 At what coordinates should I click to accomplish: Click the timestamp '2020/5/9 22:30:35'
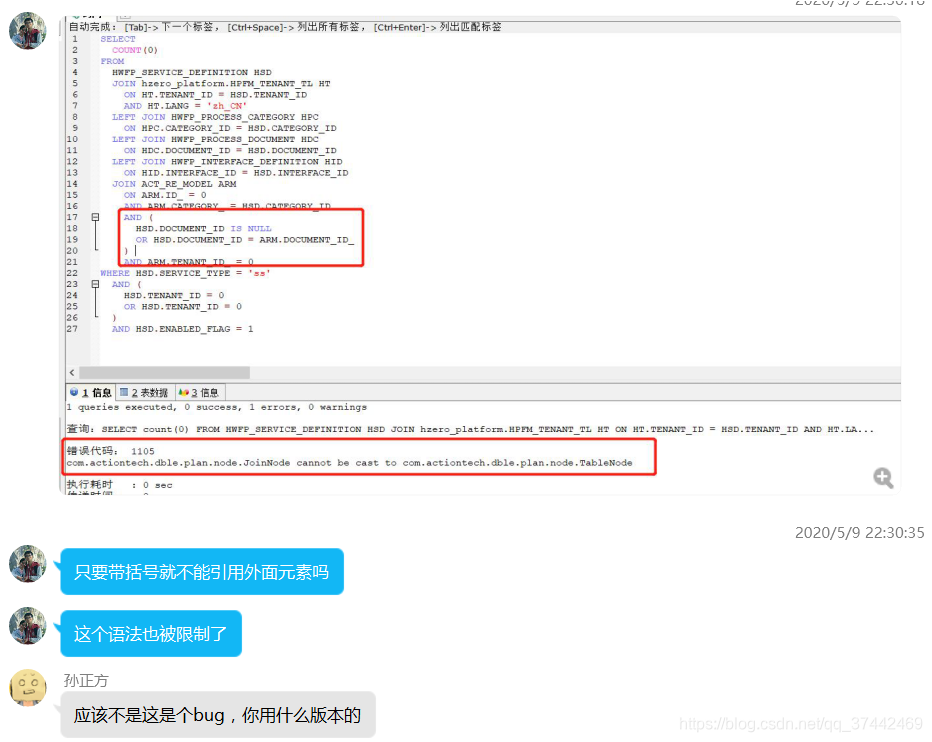point(859,533)
